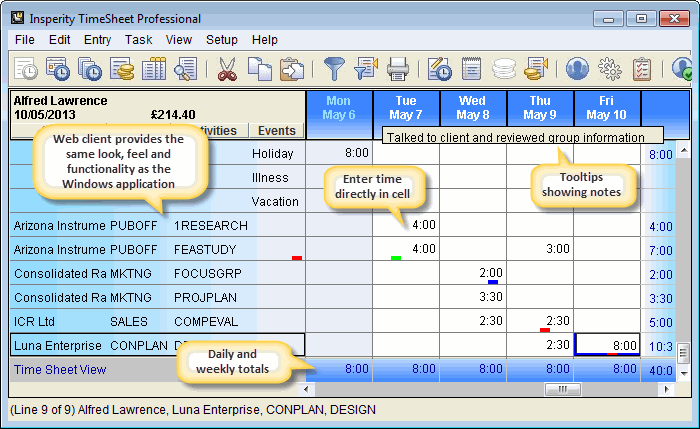Click the blue user circle icon

tap(577, 69)
